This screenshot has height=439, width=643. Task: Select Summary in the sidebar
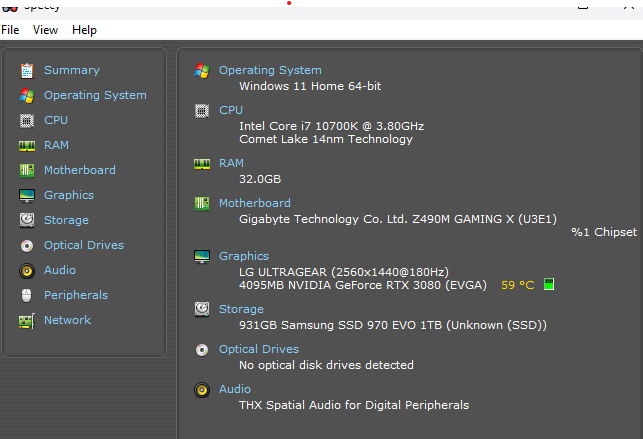72,70
